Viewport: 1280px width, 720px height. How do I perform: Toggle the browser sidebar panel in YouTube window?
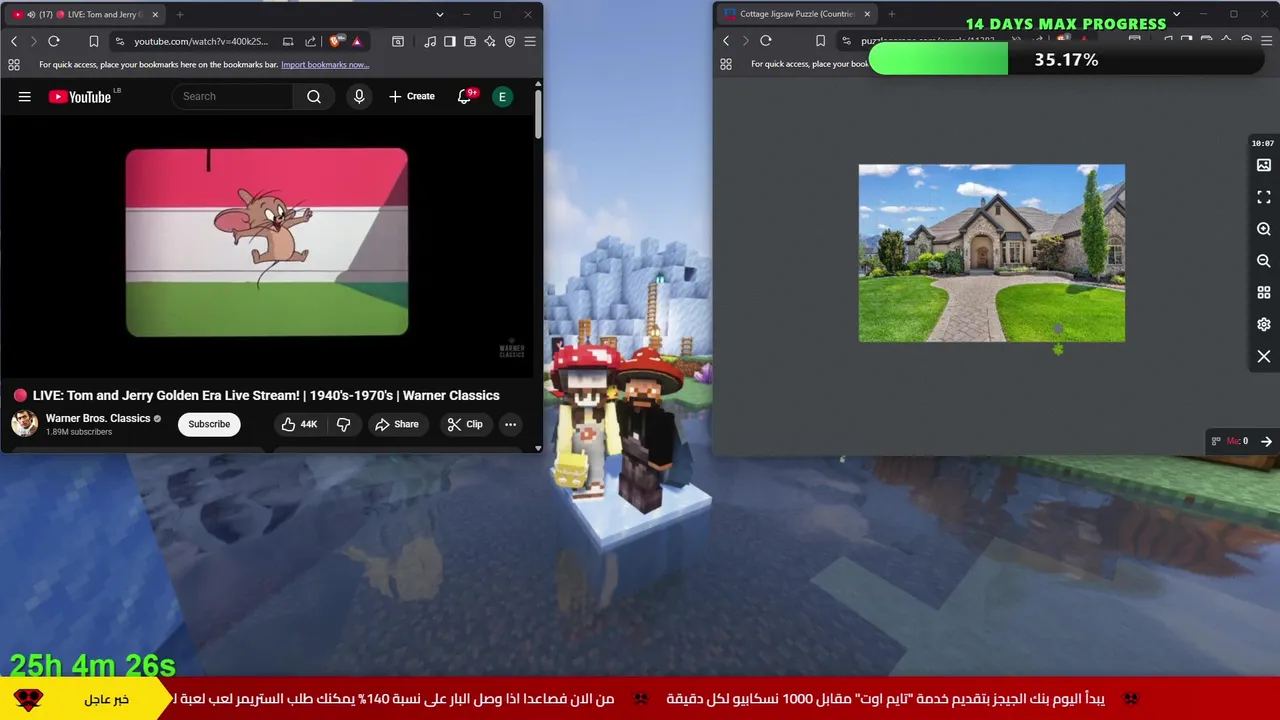tap(450, 41)
